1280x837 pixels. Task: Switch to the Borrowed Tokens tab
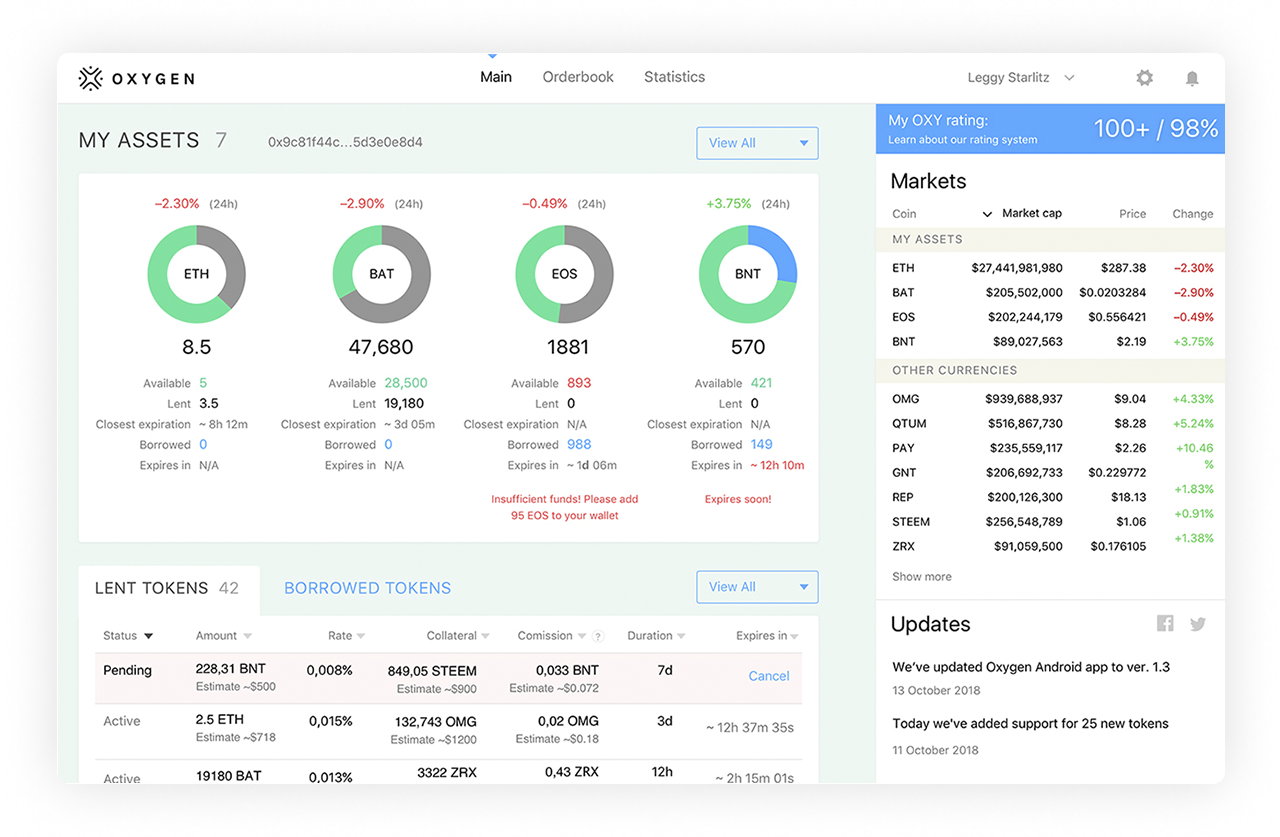tap(367, 588)
